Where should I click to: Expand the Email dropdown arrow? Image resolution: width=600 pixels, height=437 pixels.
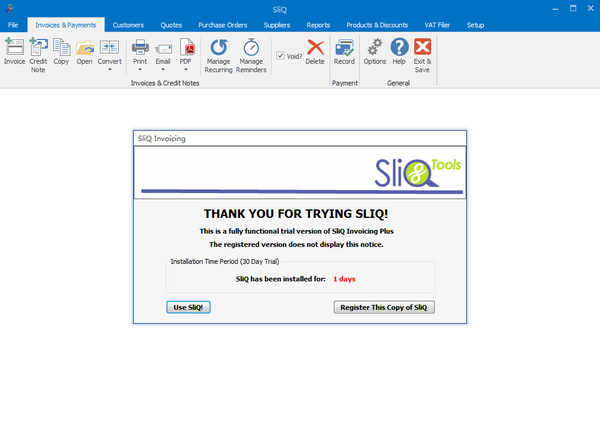(163, 70)
